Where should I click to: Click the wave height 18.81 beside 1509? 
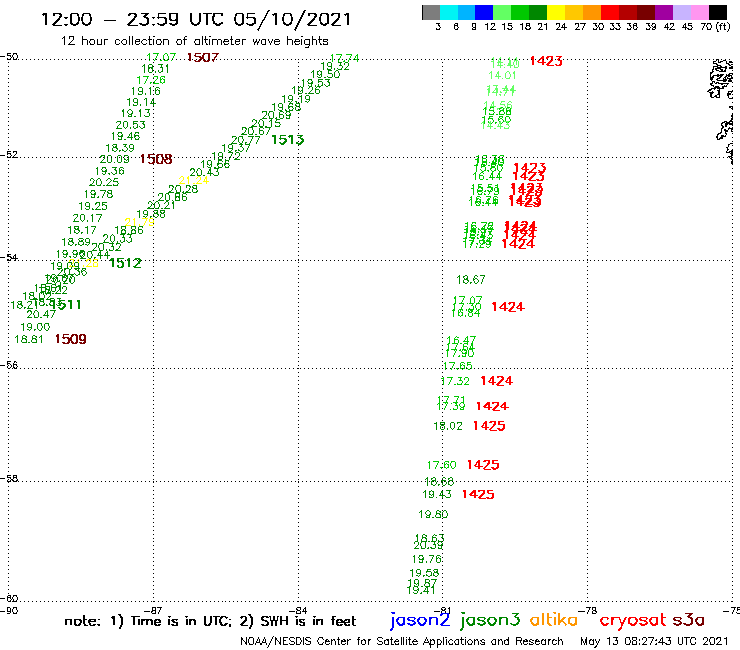(29, 339)
